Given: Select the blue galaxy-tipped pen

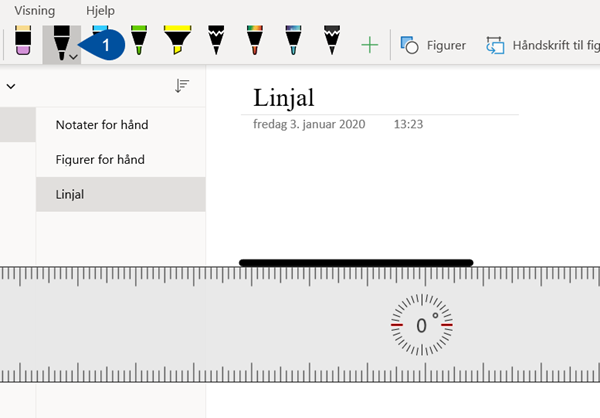Looking at the screenshot, I should click(x=293, y=40).
